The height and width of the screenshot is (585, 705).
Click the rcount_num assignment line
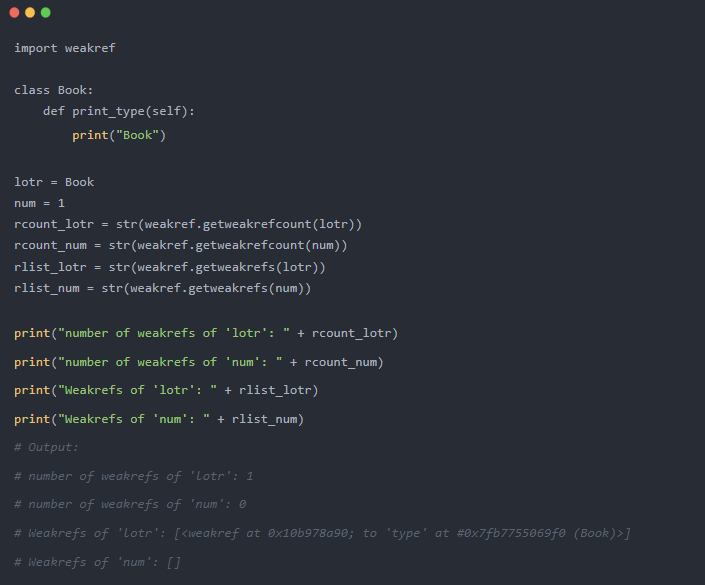[180, 245]
